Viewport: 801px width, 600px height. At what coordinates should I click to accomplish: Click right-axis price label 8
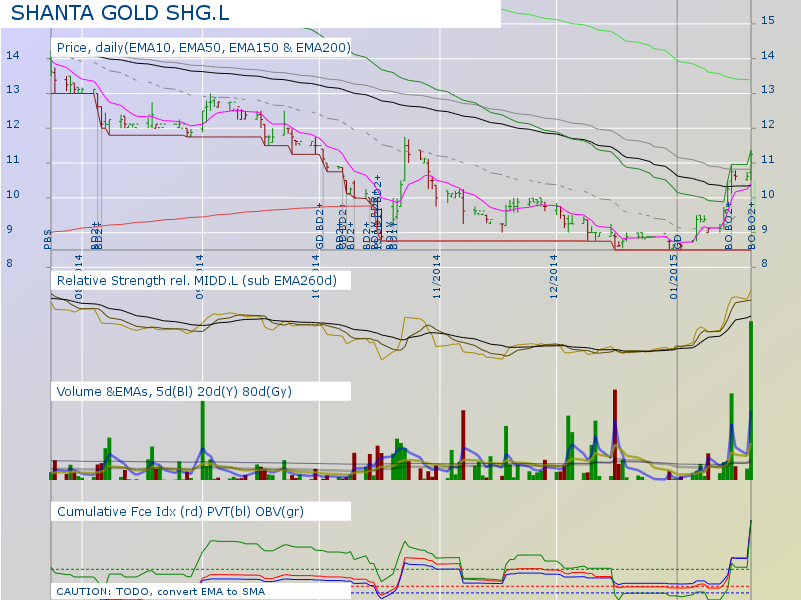(764, 263)
